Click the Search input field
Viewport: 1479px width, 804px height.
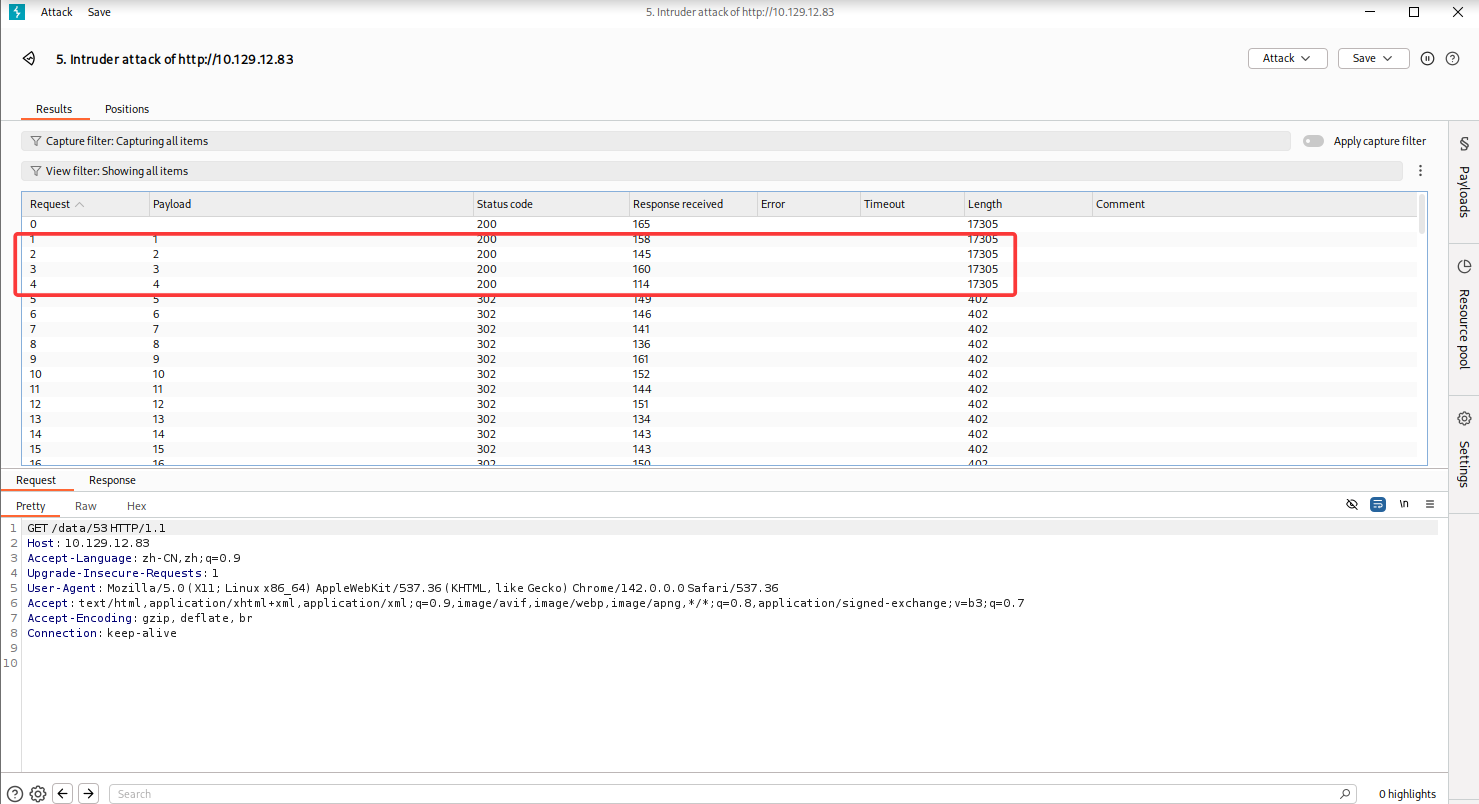tap(730, 794)
